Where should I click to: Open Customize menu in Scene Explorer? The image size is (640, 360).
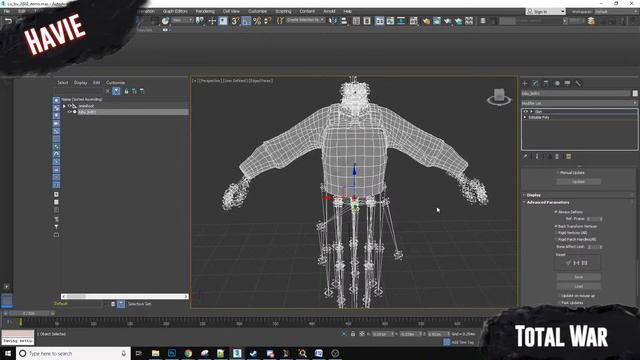[116, 82]
